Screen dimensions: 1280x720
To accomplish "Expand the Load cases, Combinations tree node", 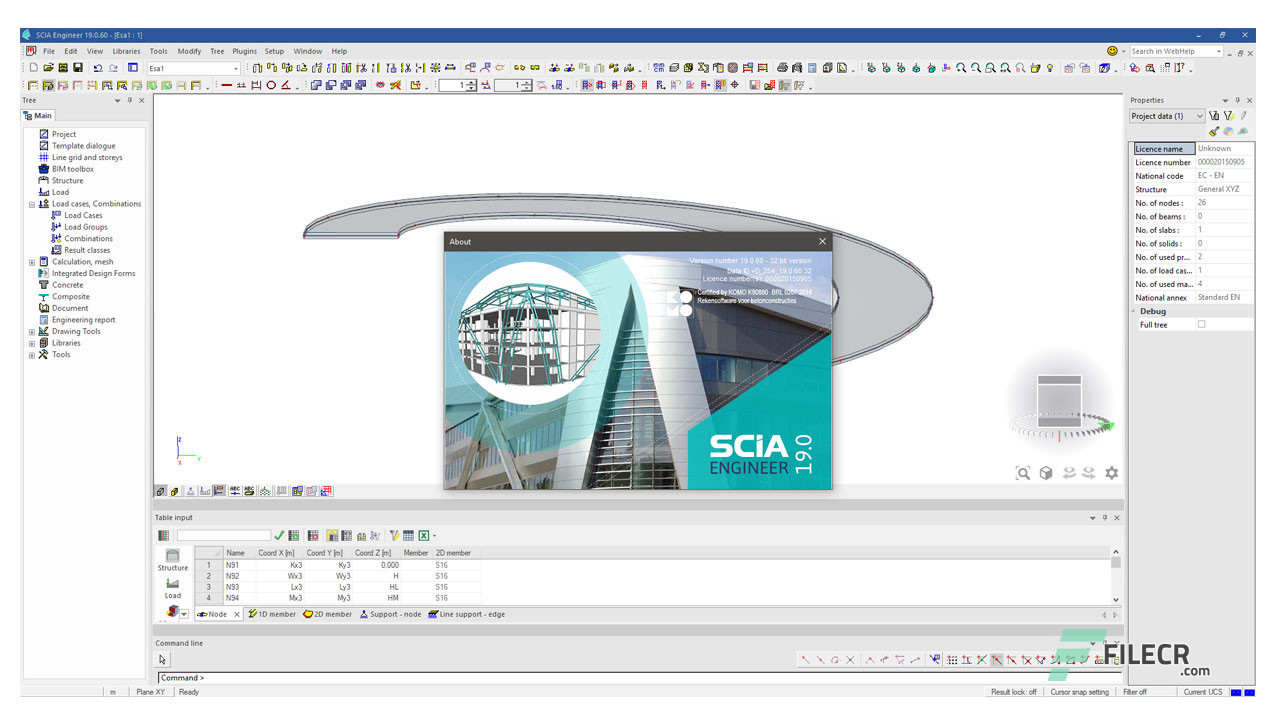I will tap(32, 204).
